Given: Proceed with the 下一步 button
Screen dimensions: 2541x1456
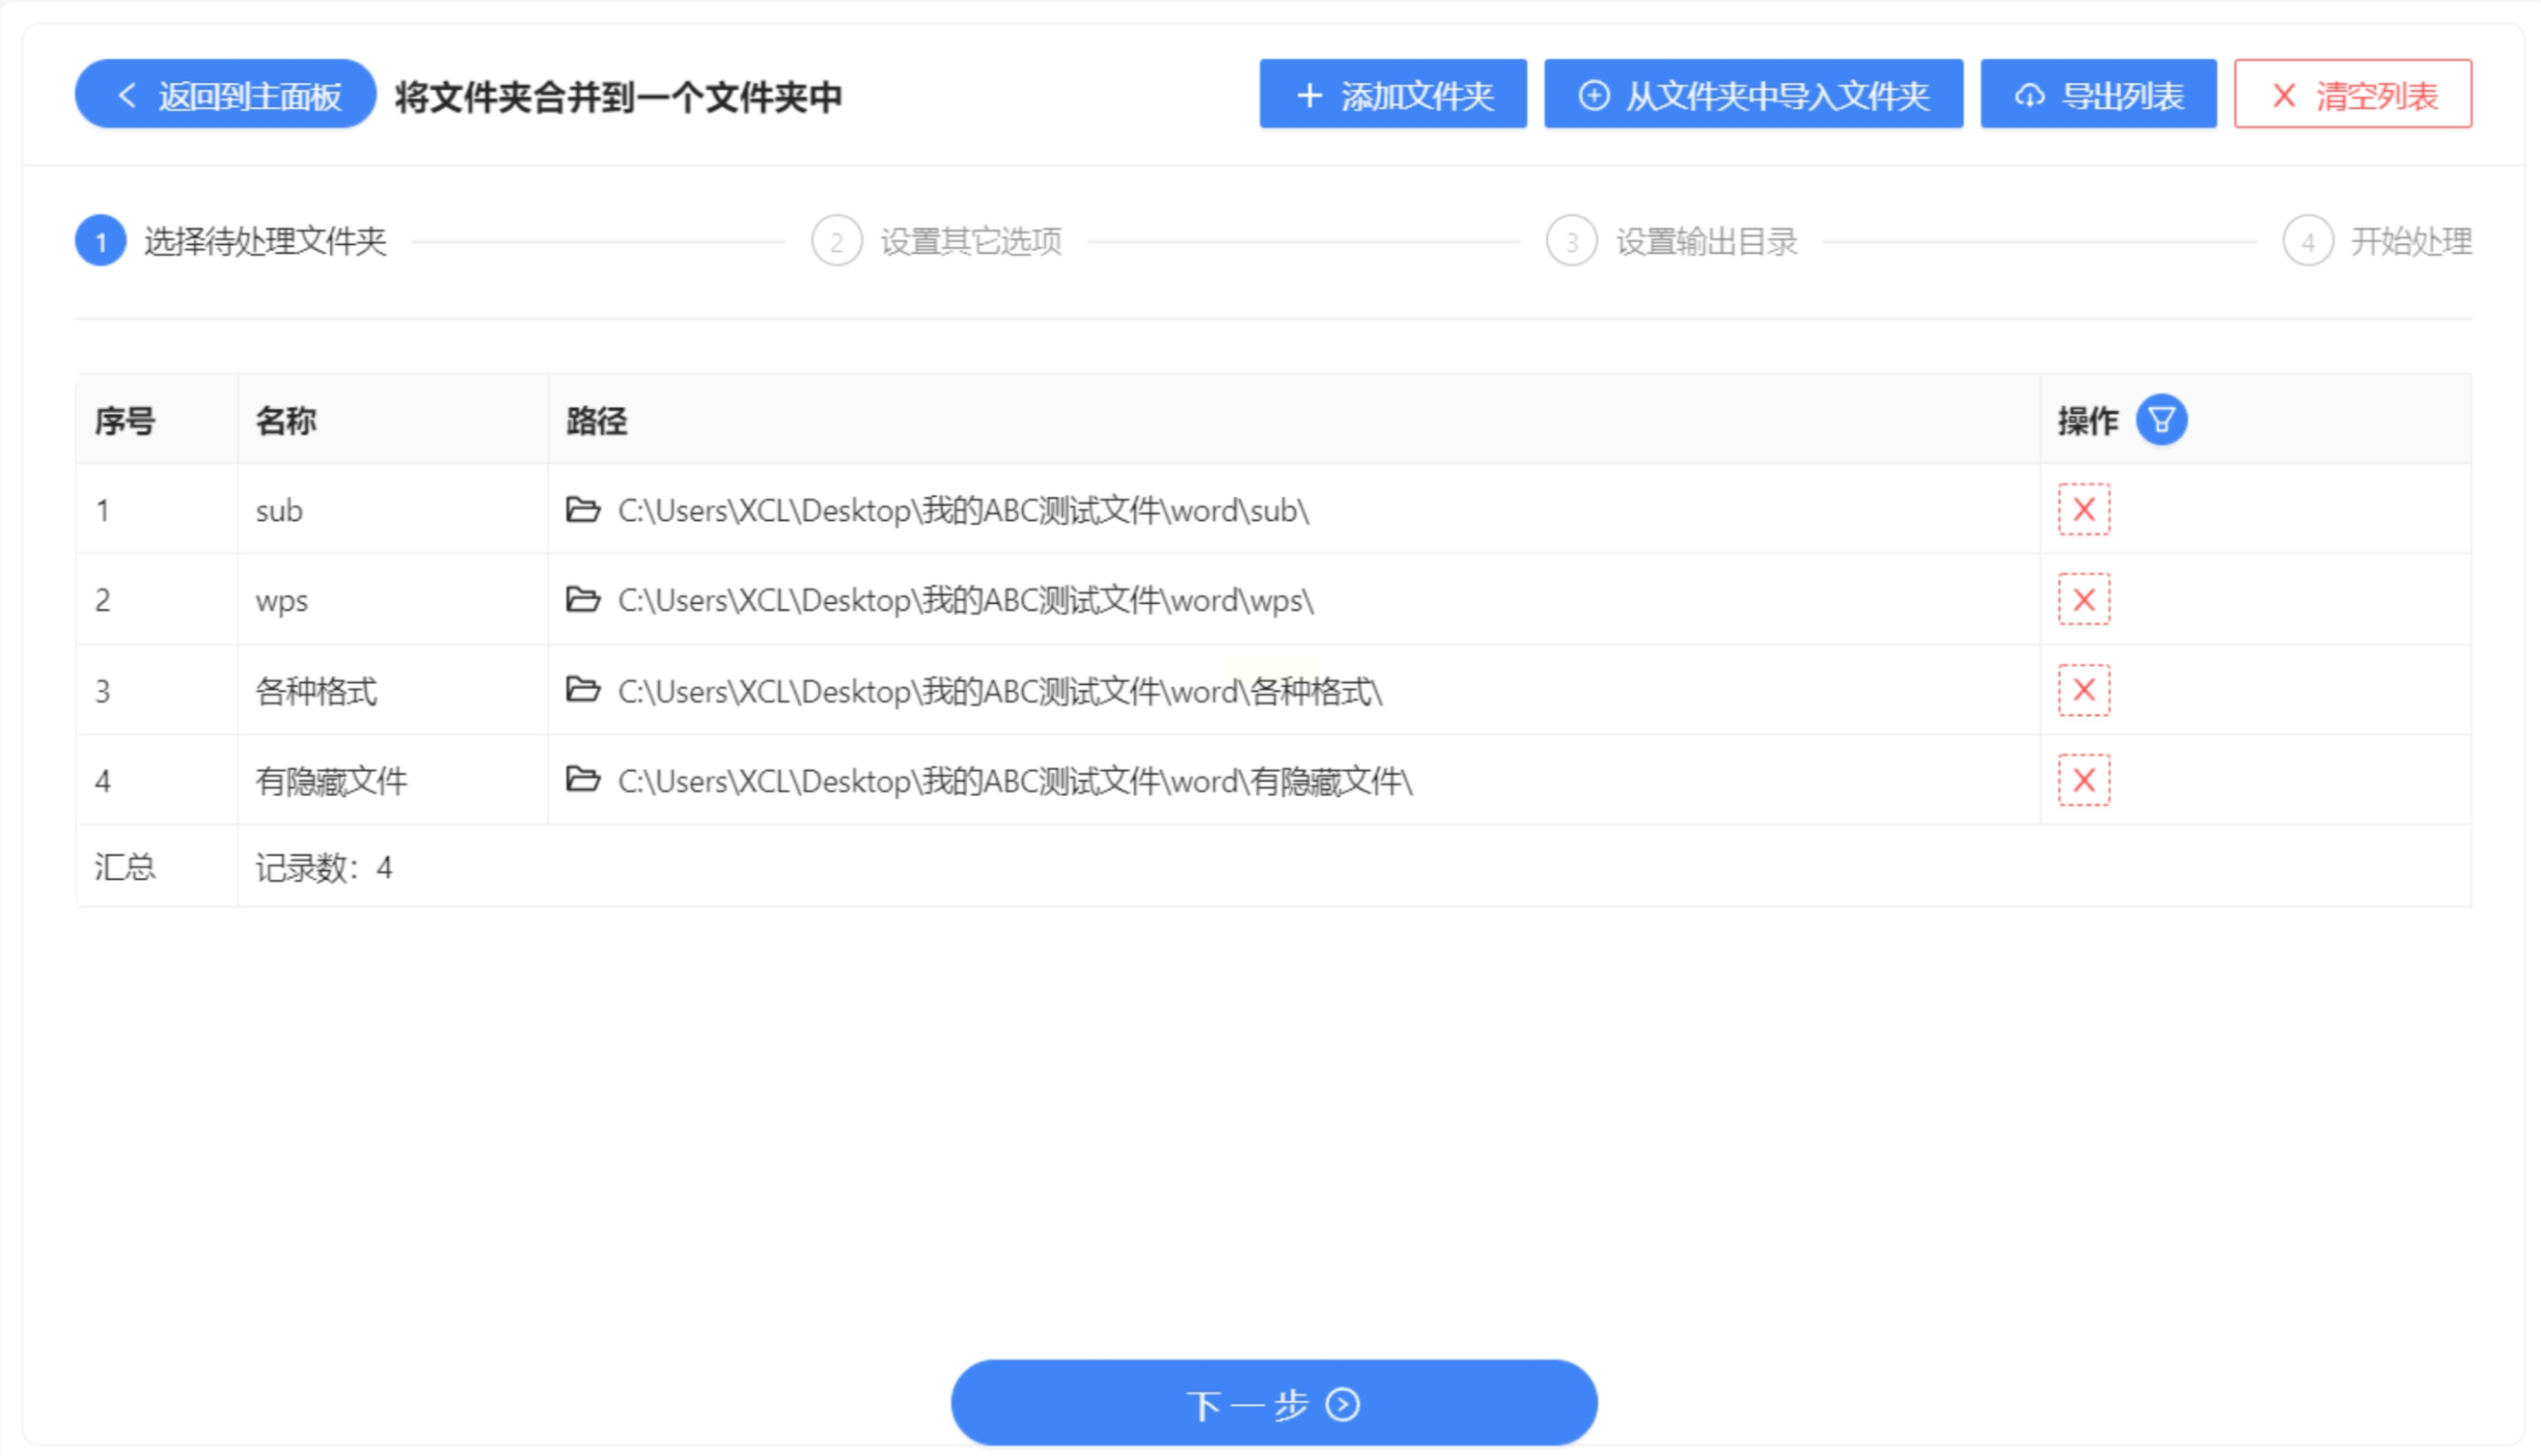Looking at the screenshot, I should (x=1273, y=1403).
